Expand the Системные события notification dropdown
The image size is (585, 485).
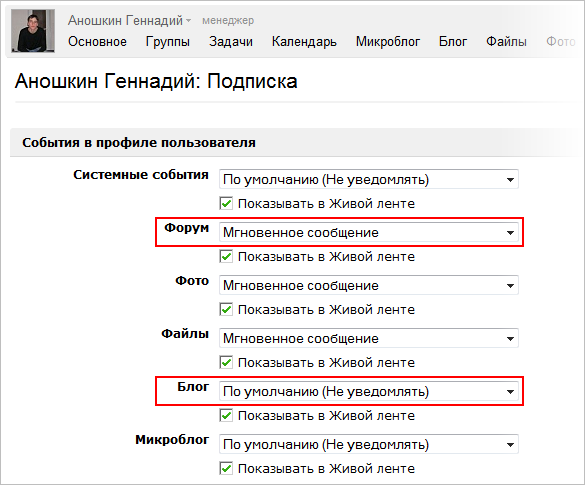tap(369, 179)
